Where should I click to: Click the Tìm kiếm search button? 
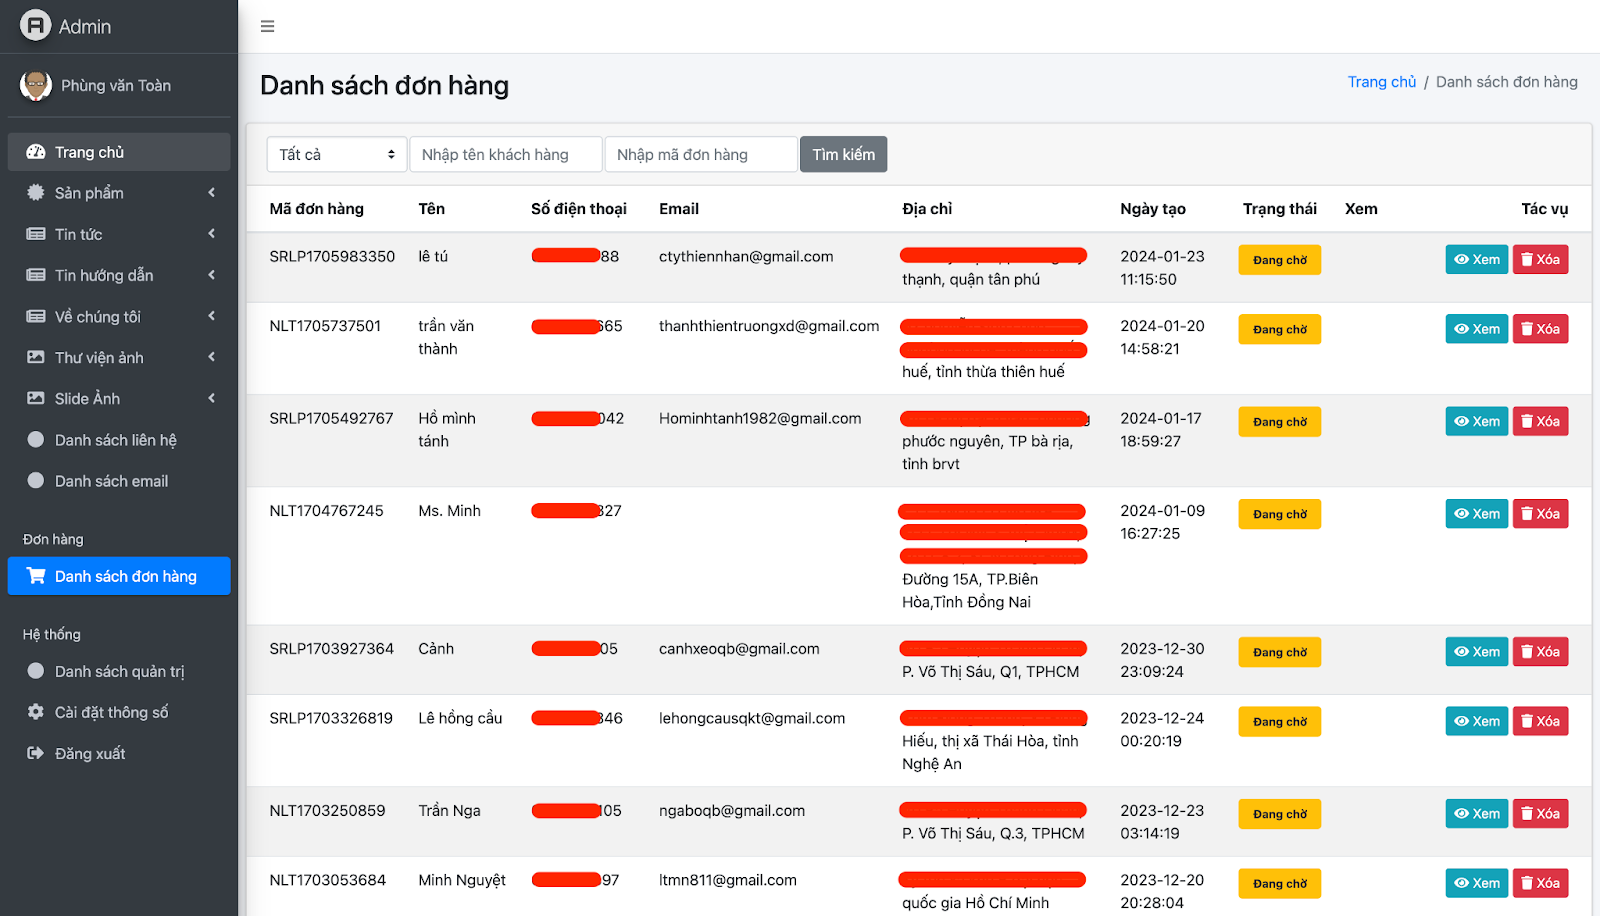click(x=843, y=155)
